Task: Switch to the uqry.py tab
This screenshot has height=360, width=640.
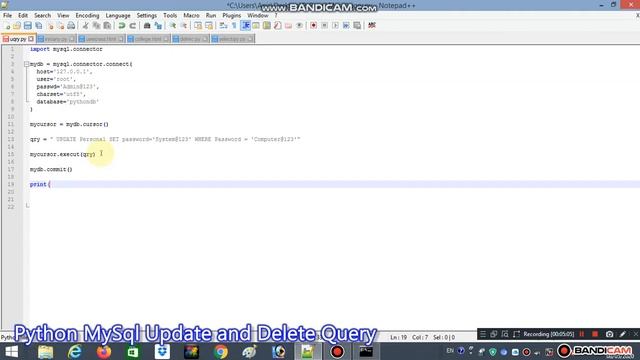Action: (18, 39)
